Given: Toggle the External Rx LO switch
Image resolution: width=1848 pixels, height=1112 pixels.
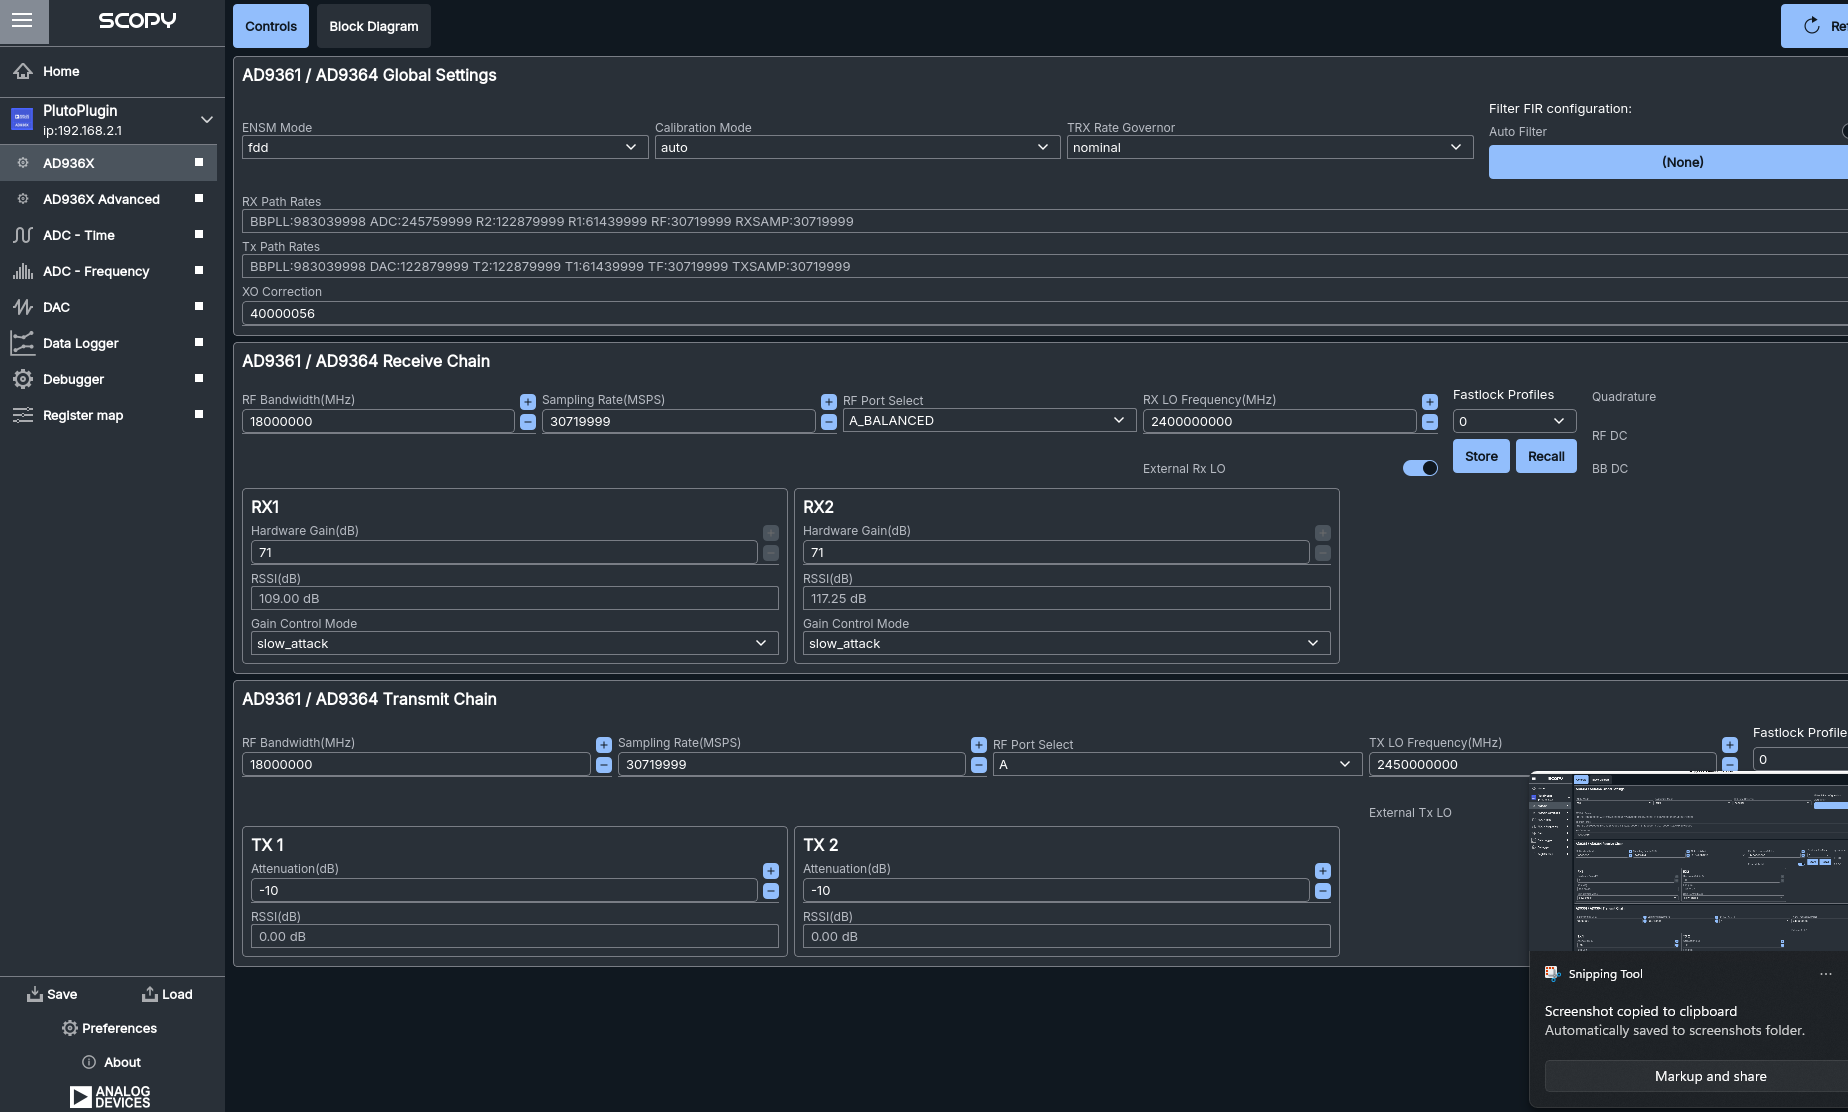Looking at the screenshot, I should 1420,468.
